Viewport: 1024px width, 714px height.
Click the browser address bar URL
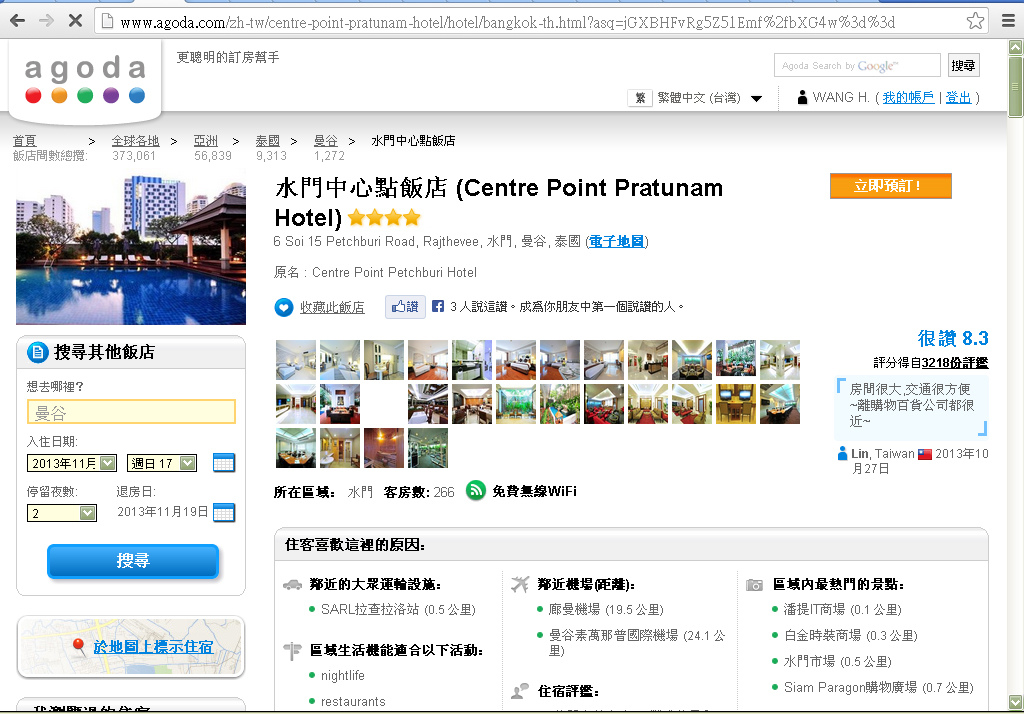point(508,22)
